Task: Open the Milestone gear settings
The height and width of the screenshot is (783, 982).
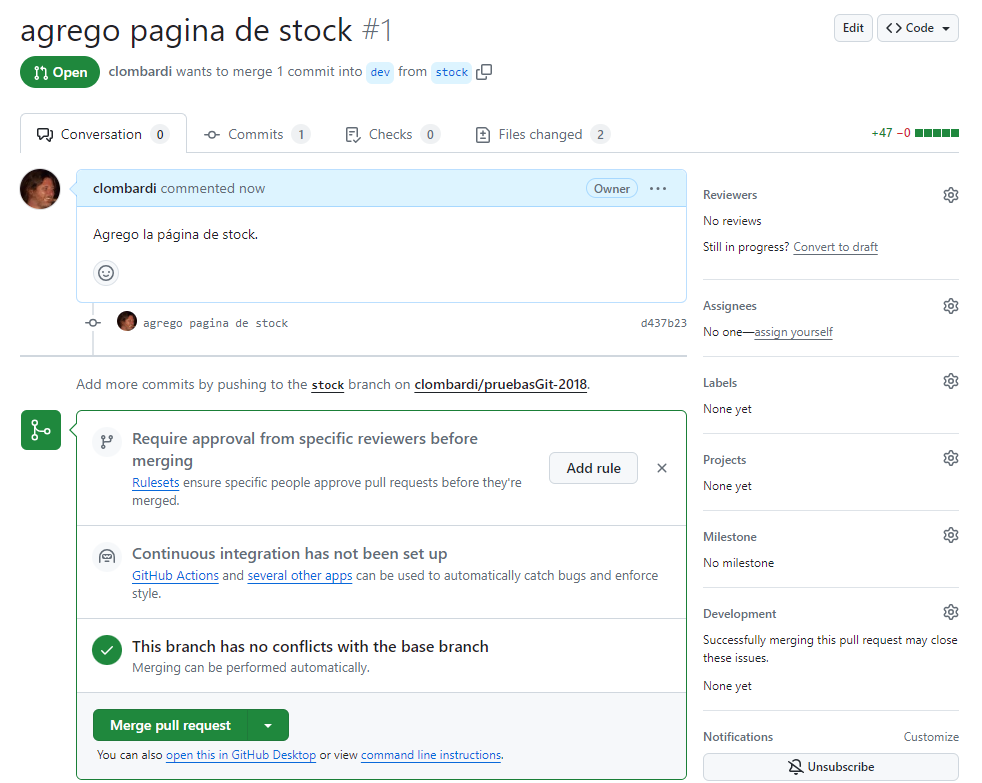Action: point(950,536)
